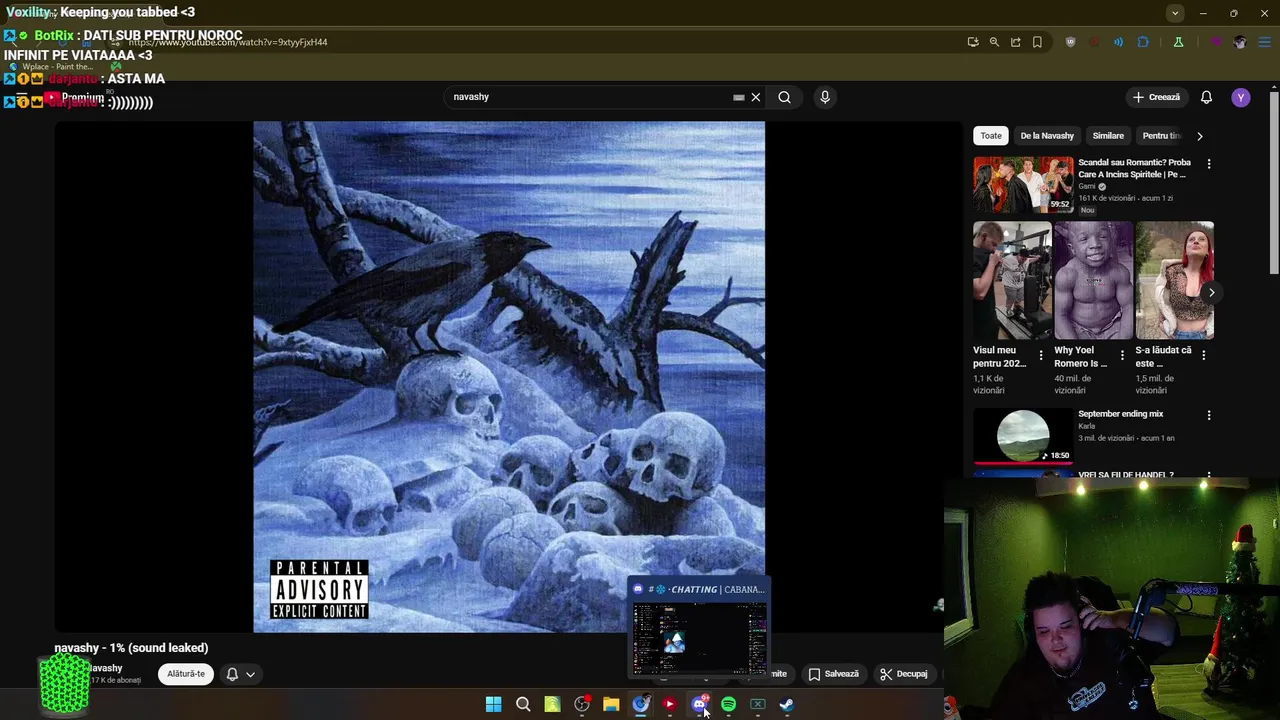Click the Decupaj clip button
The height and width of the screenshot is (720, 1280).
pyautogui.click(x=904, y=674)
